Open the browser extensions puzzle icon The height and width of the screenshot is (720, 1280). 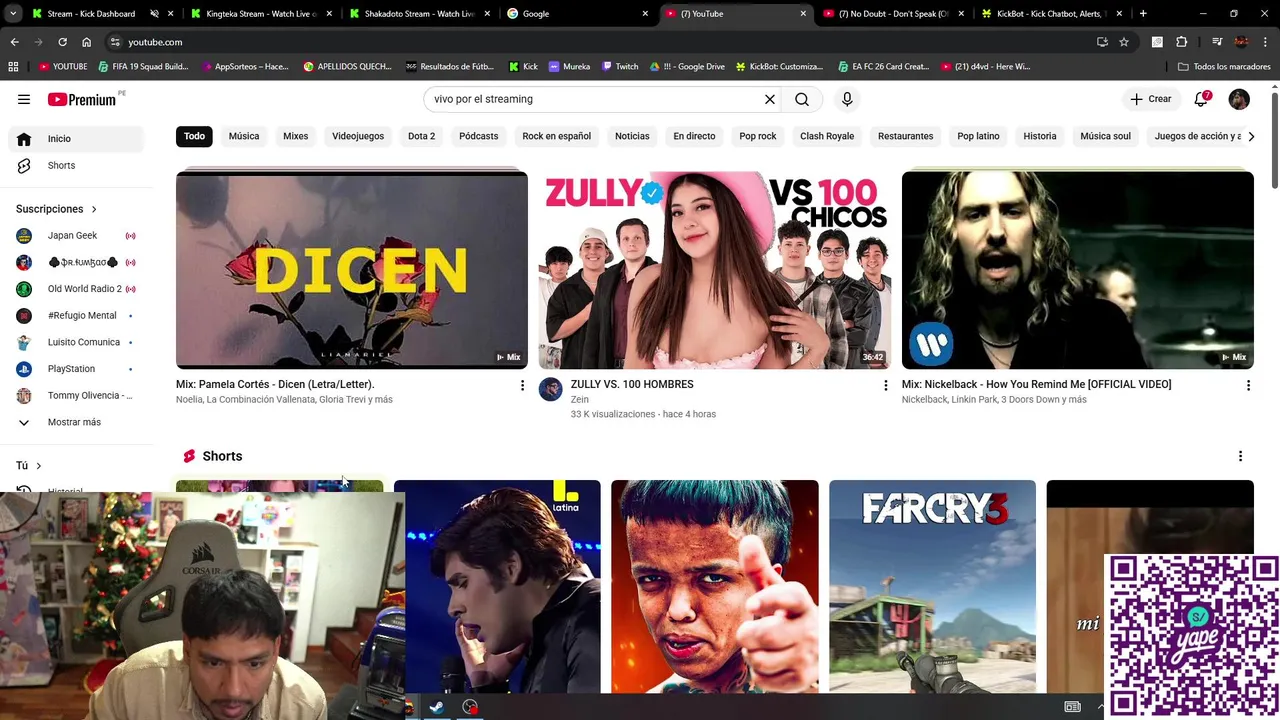click(x=1181, y=42)
